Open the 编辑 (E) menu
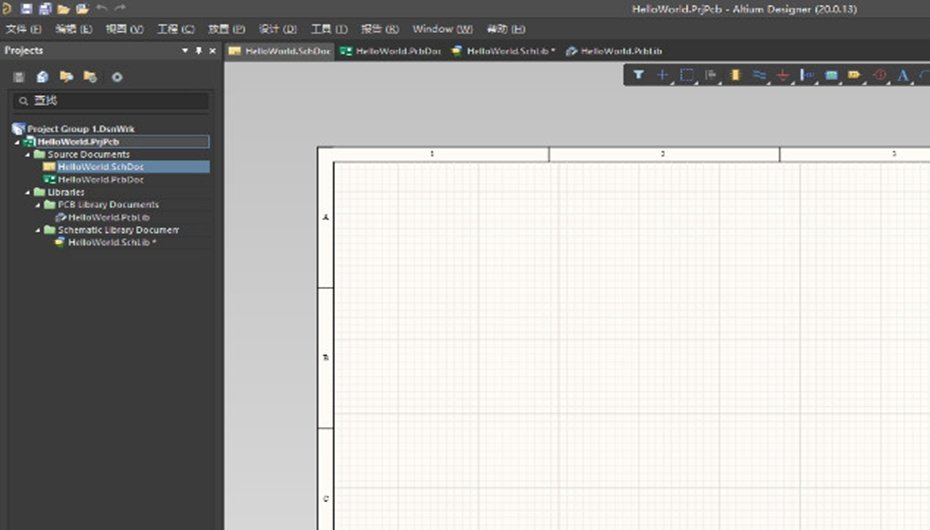Image resolution: width=930 pixels, height=530 pixels. coord(74,29)
